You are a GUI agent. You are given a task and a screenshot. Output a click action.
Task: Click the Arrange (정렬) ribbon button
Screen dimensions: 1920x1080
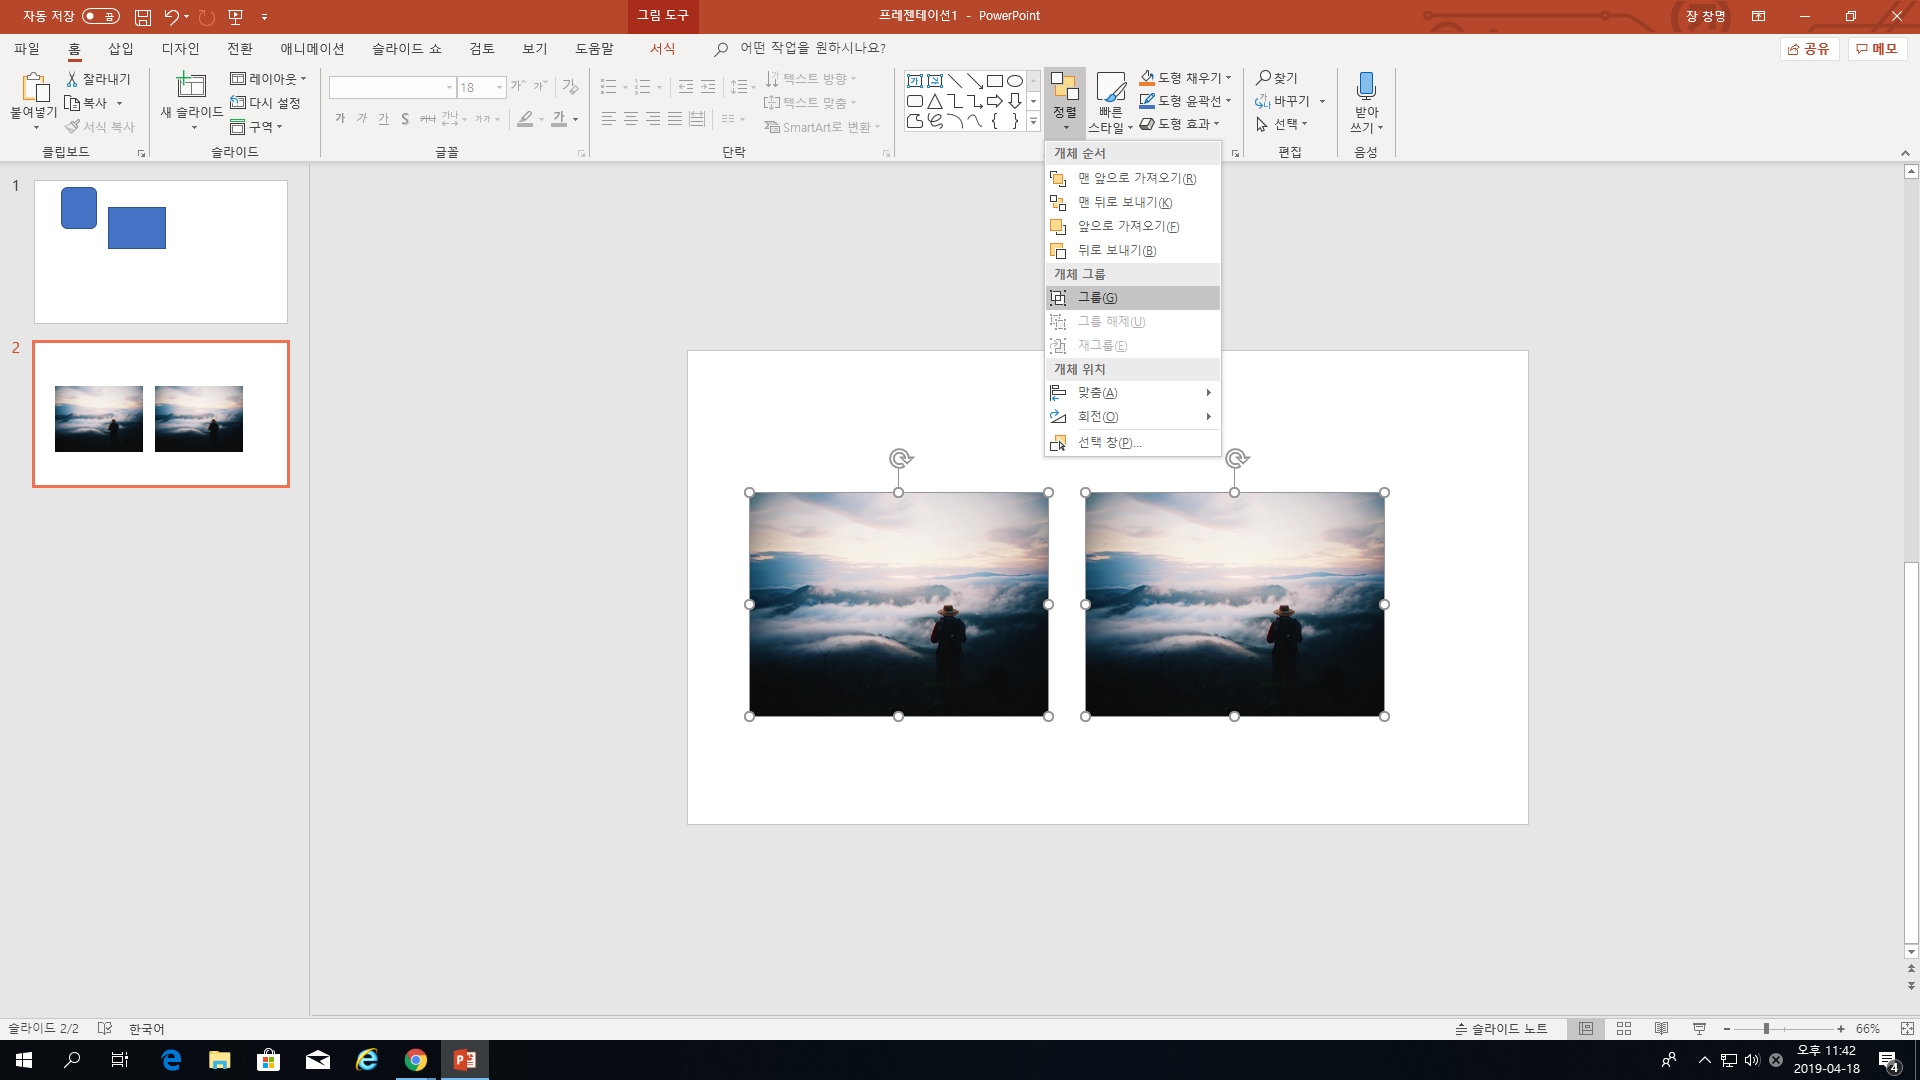[1065, 101]
